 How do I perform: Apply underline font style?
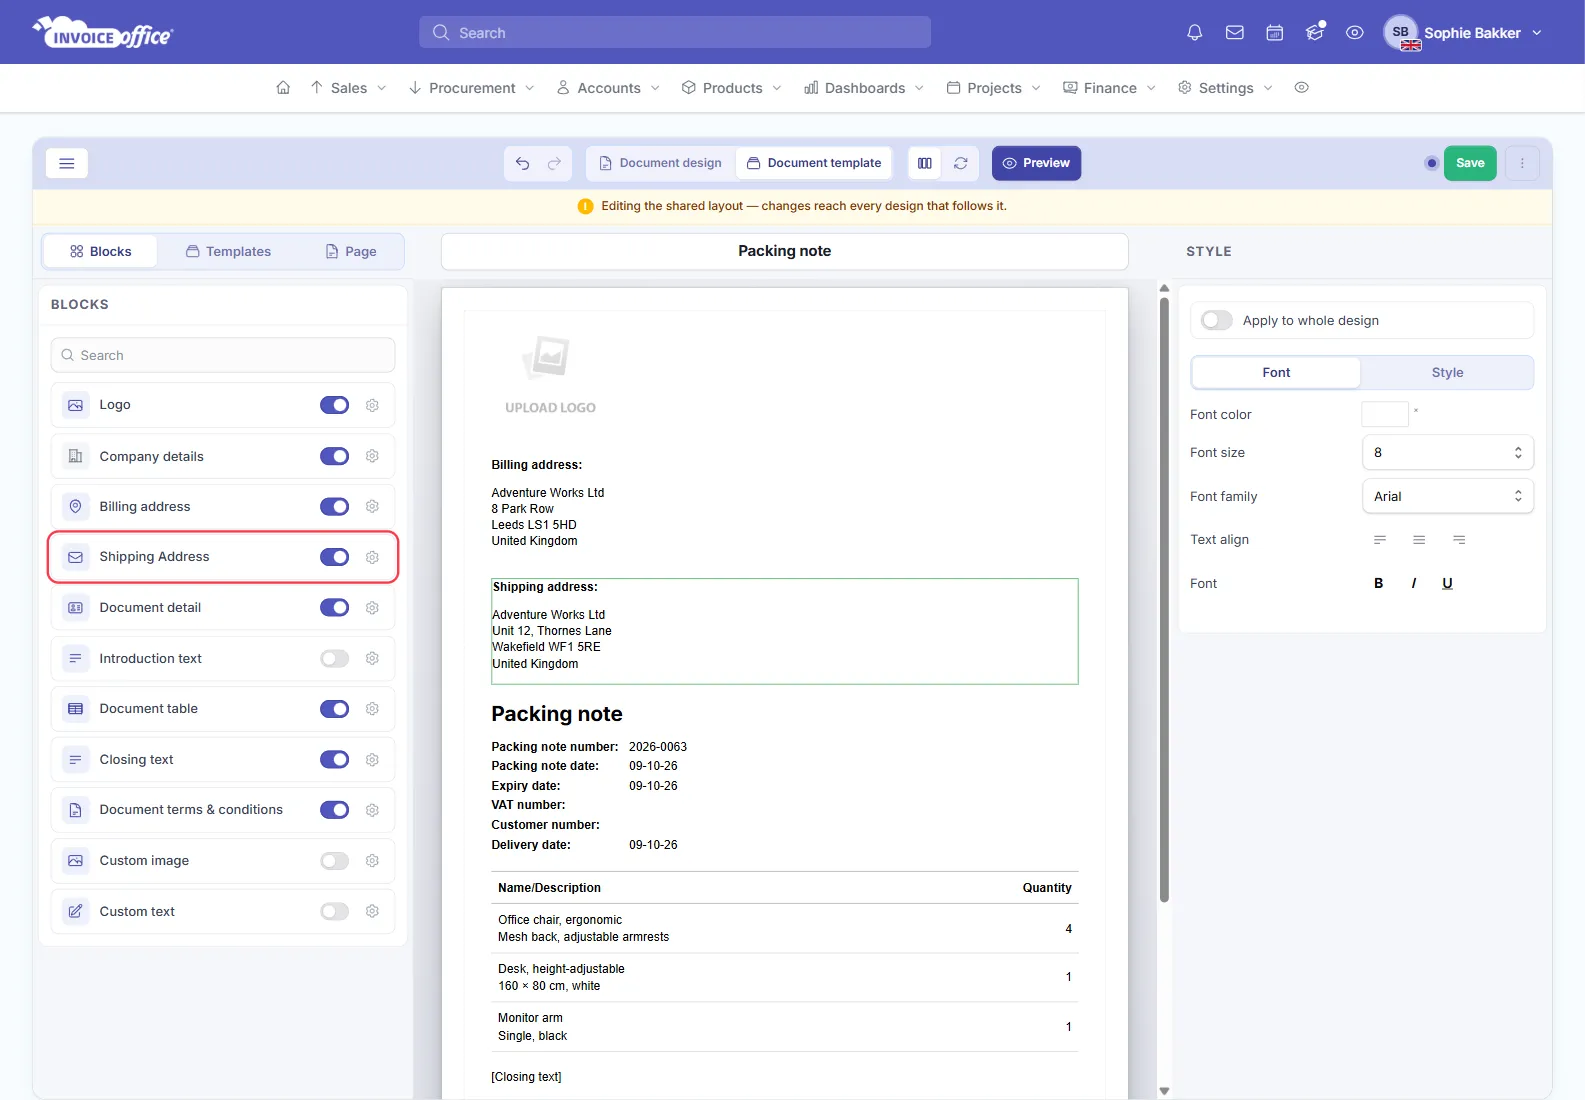point(1447,583)
